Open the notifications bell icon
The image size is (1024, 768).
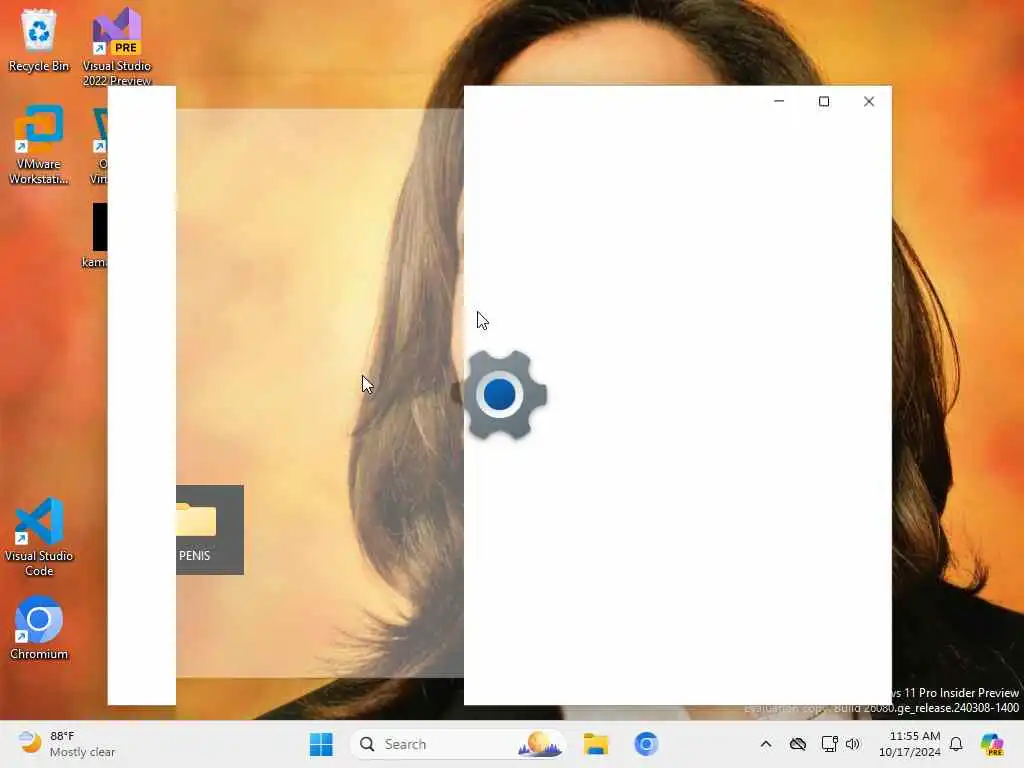click(x=956, y=744)
